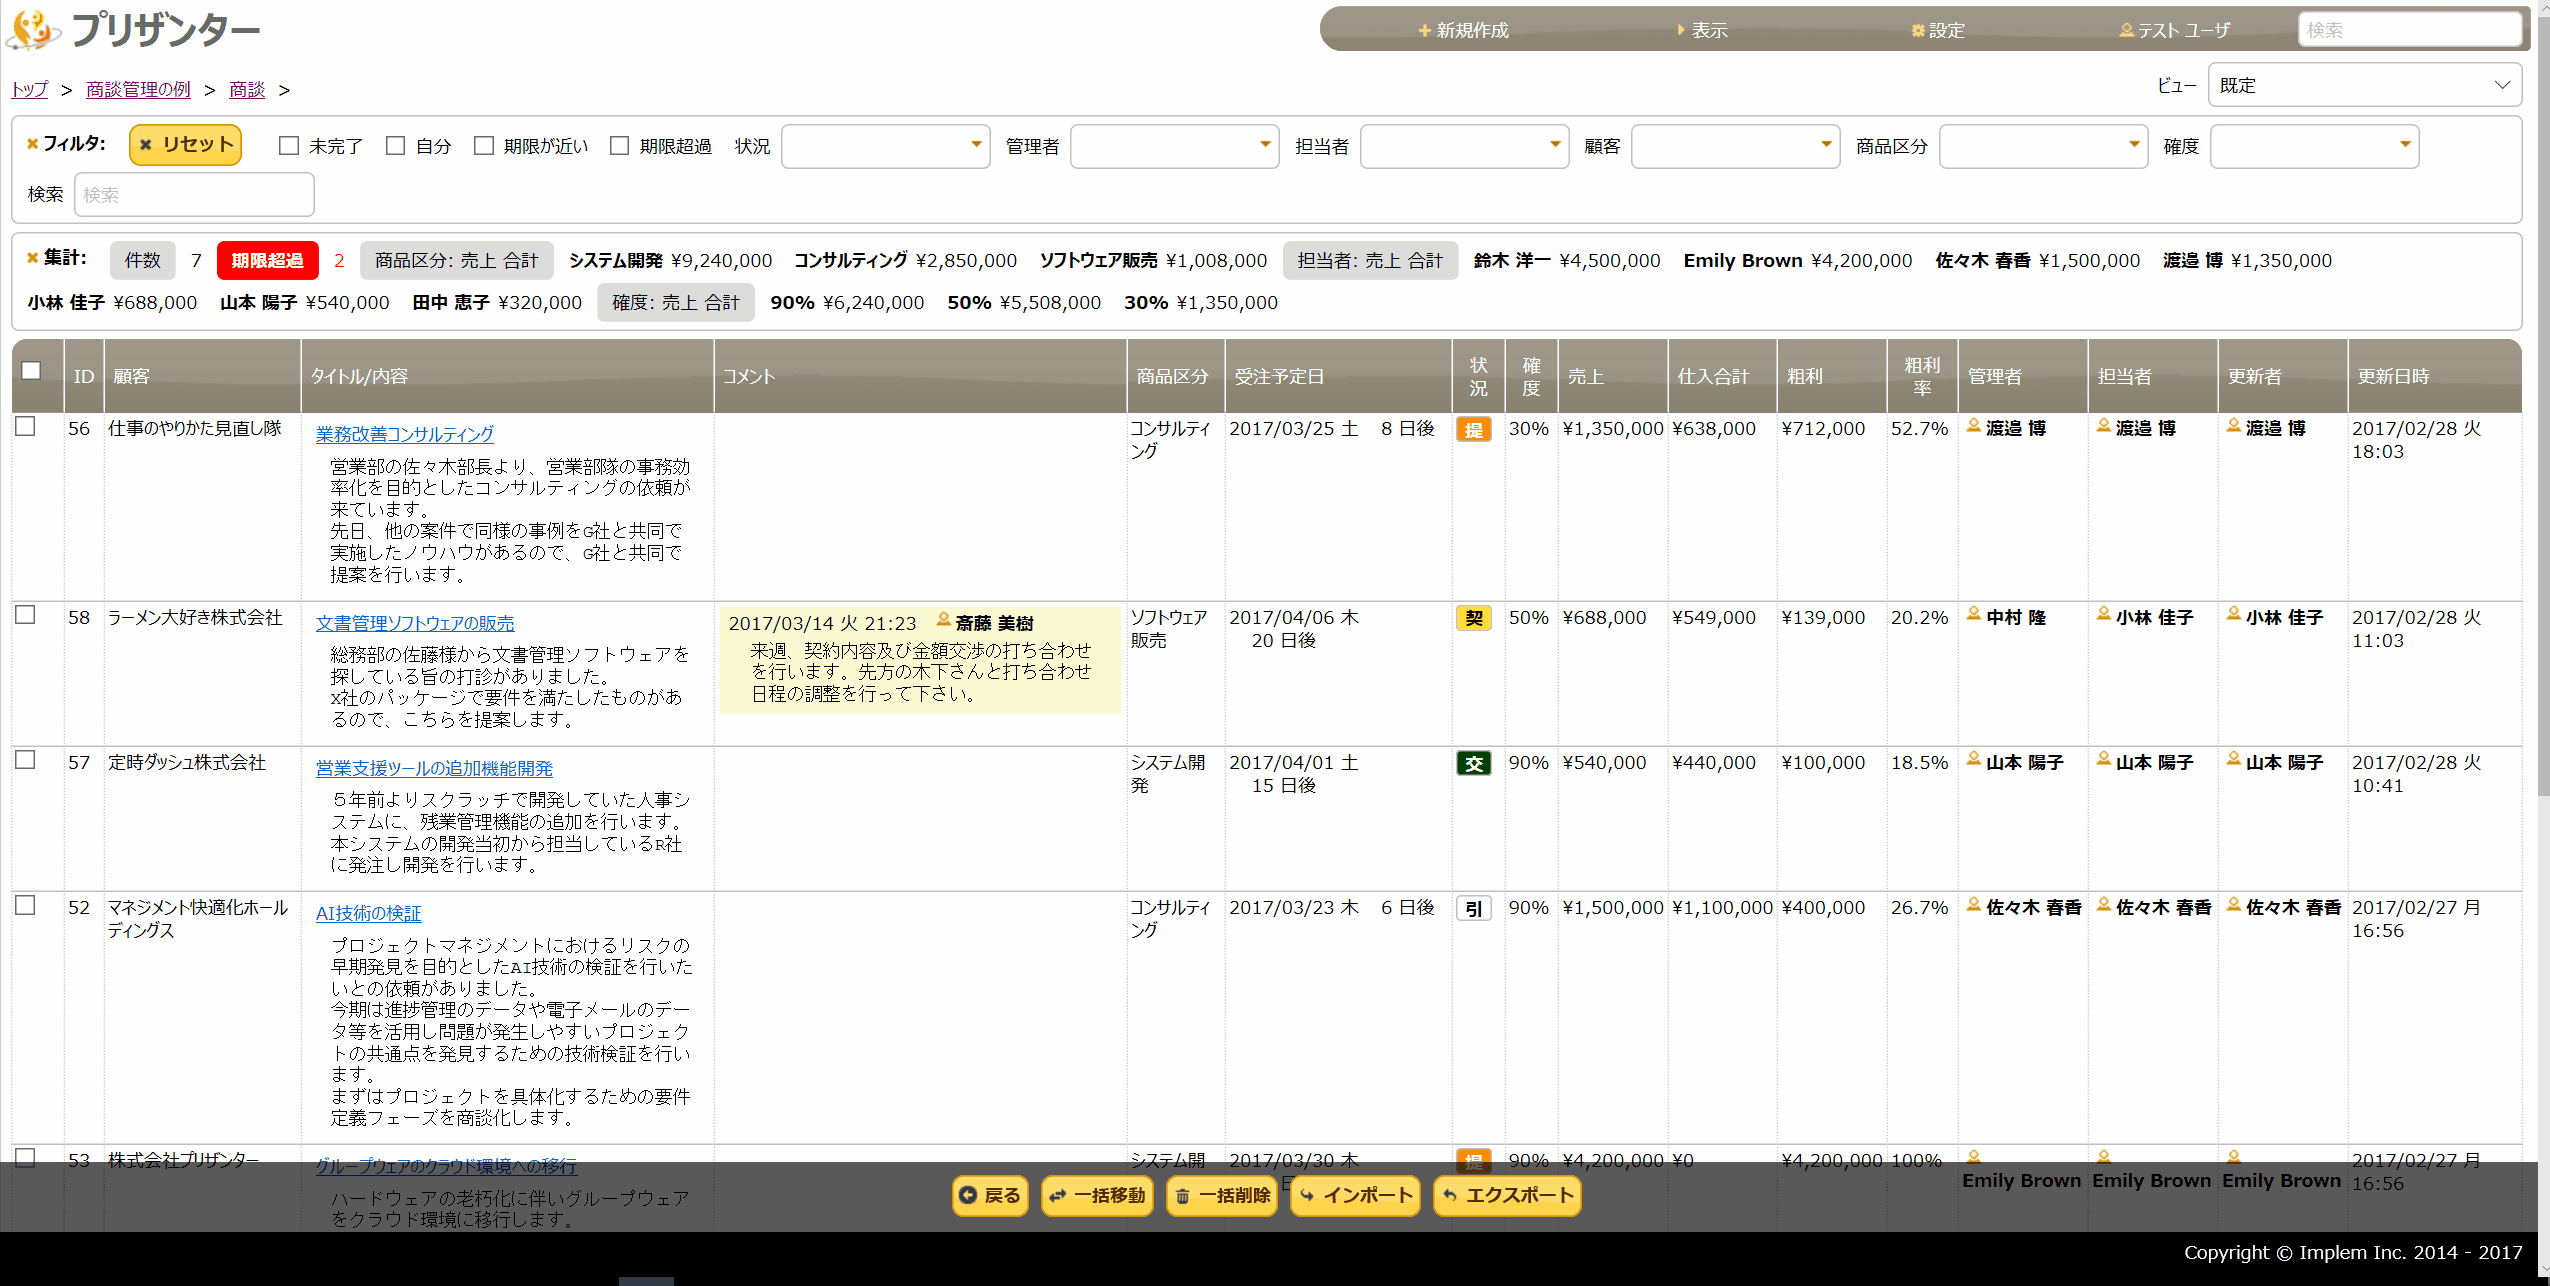2550x1286 pixels.
Task: Click the top-right 検索 box
Action: (2409, 30)
